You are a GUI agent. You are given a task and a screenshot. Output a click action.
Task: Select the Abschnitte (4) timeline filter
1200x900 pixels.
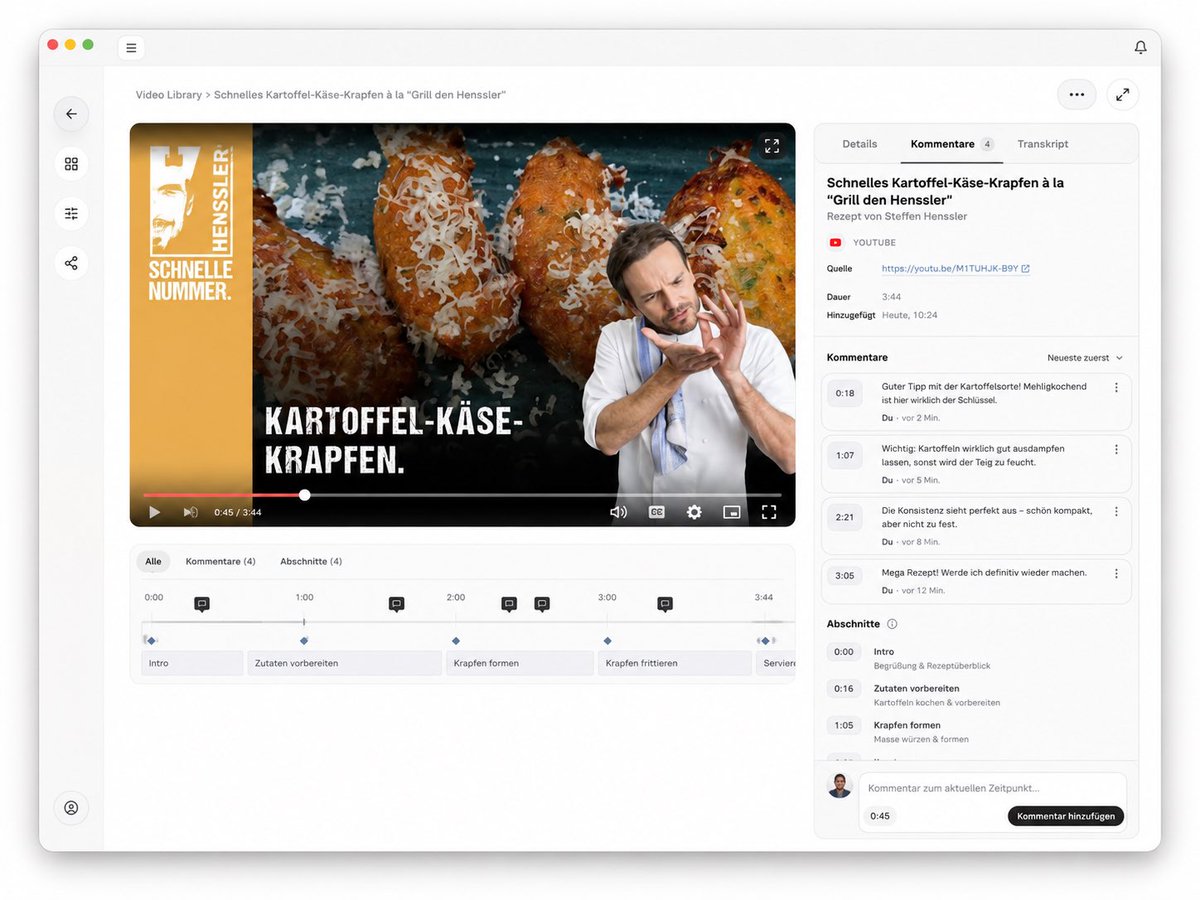coord(311,562)
